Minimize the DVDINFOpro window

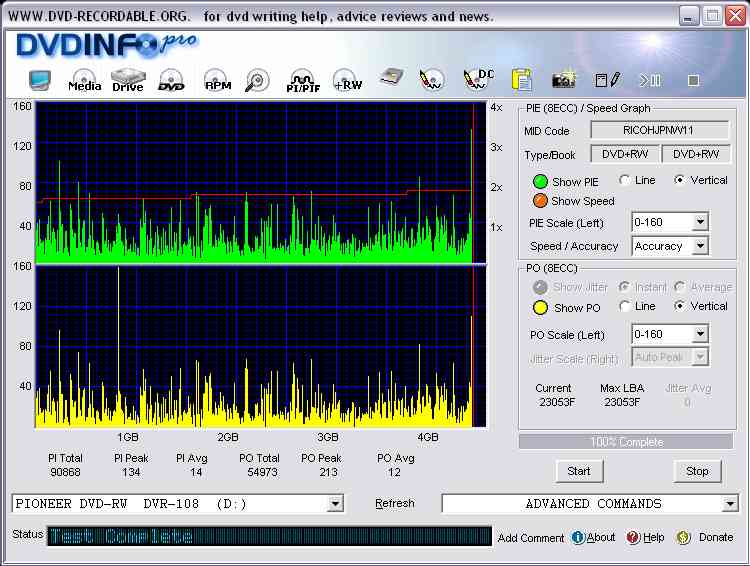coord(688,16)
